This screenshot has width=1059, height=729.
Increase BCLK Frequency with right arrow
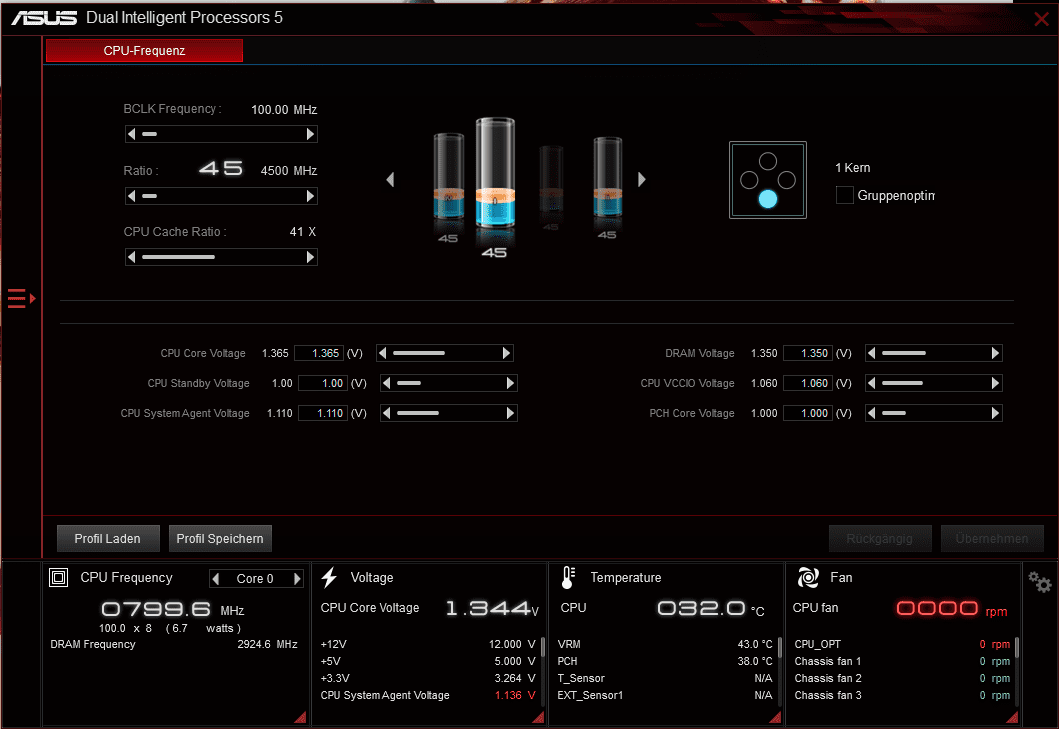pos(310,134)
